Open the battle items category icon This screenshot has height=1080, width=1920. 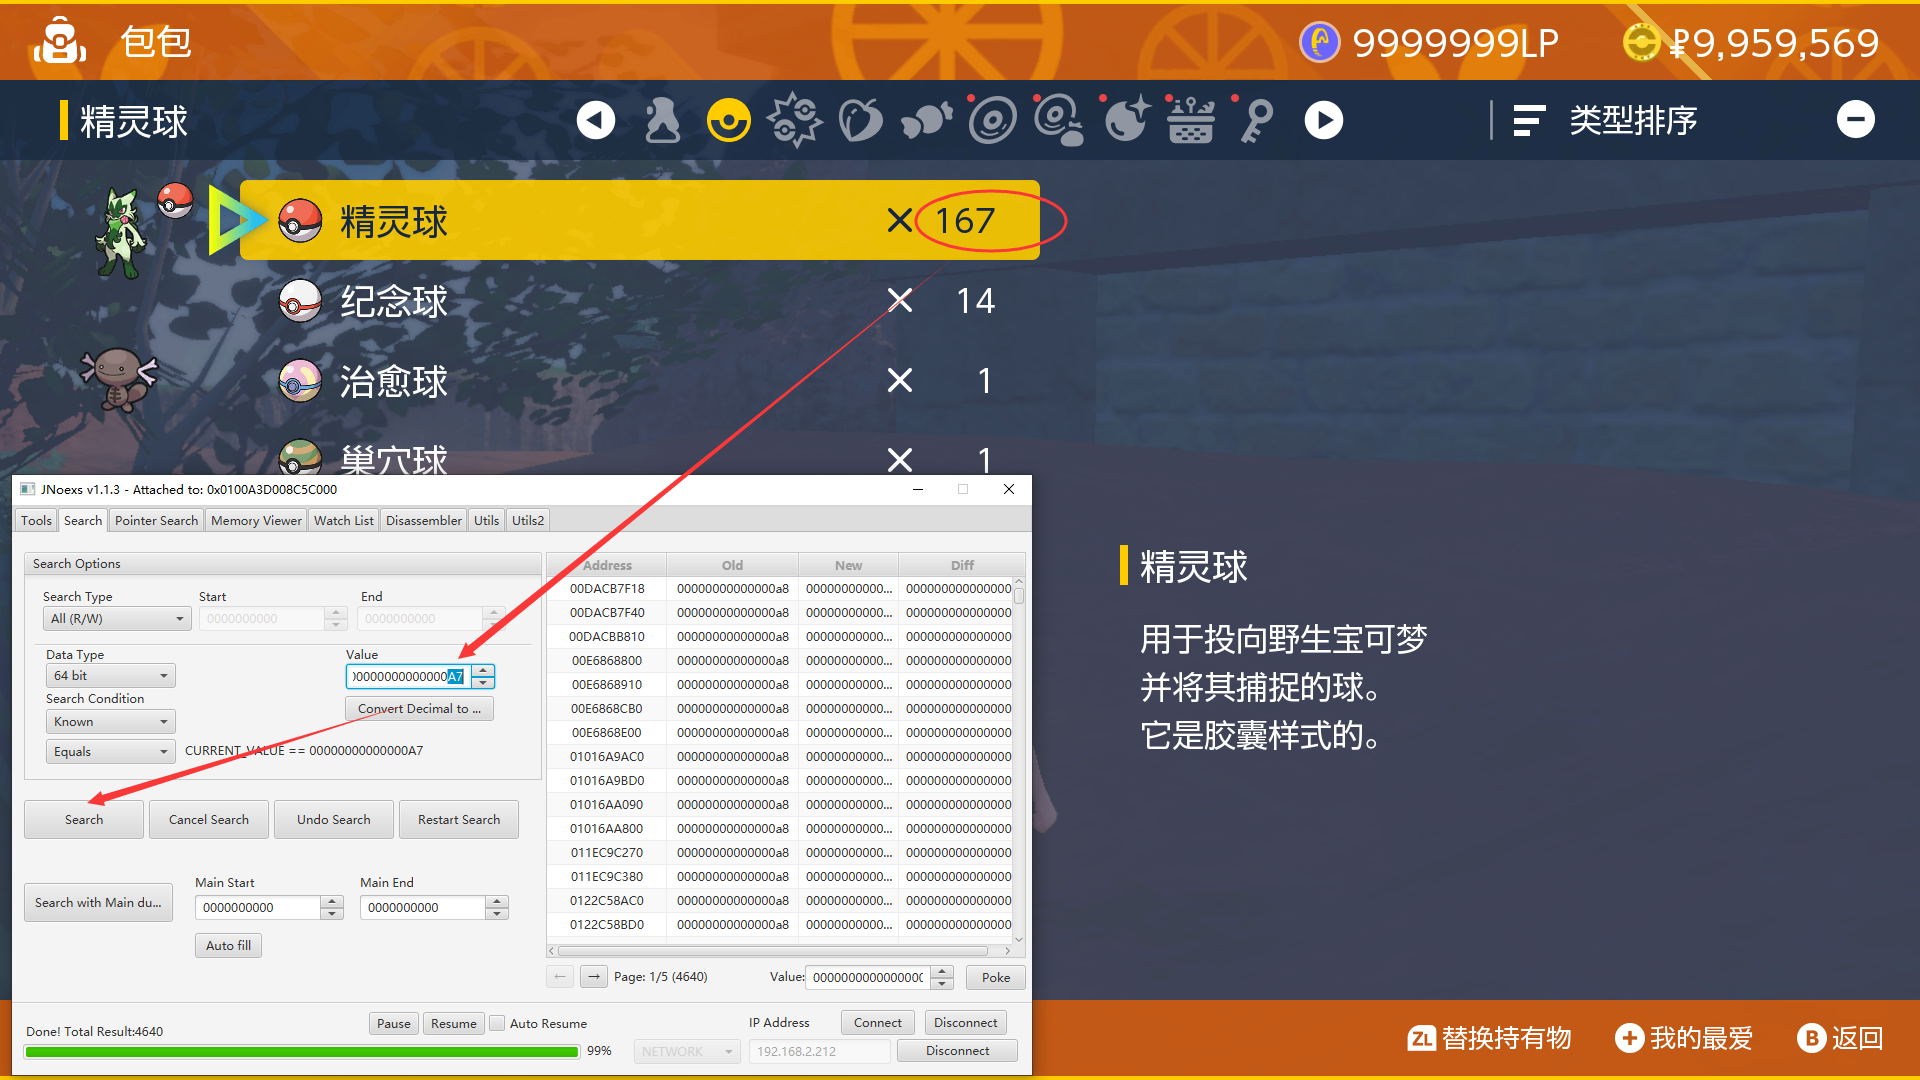(794, 120)
